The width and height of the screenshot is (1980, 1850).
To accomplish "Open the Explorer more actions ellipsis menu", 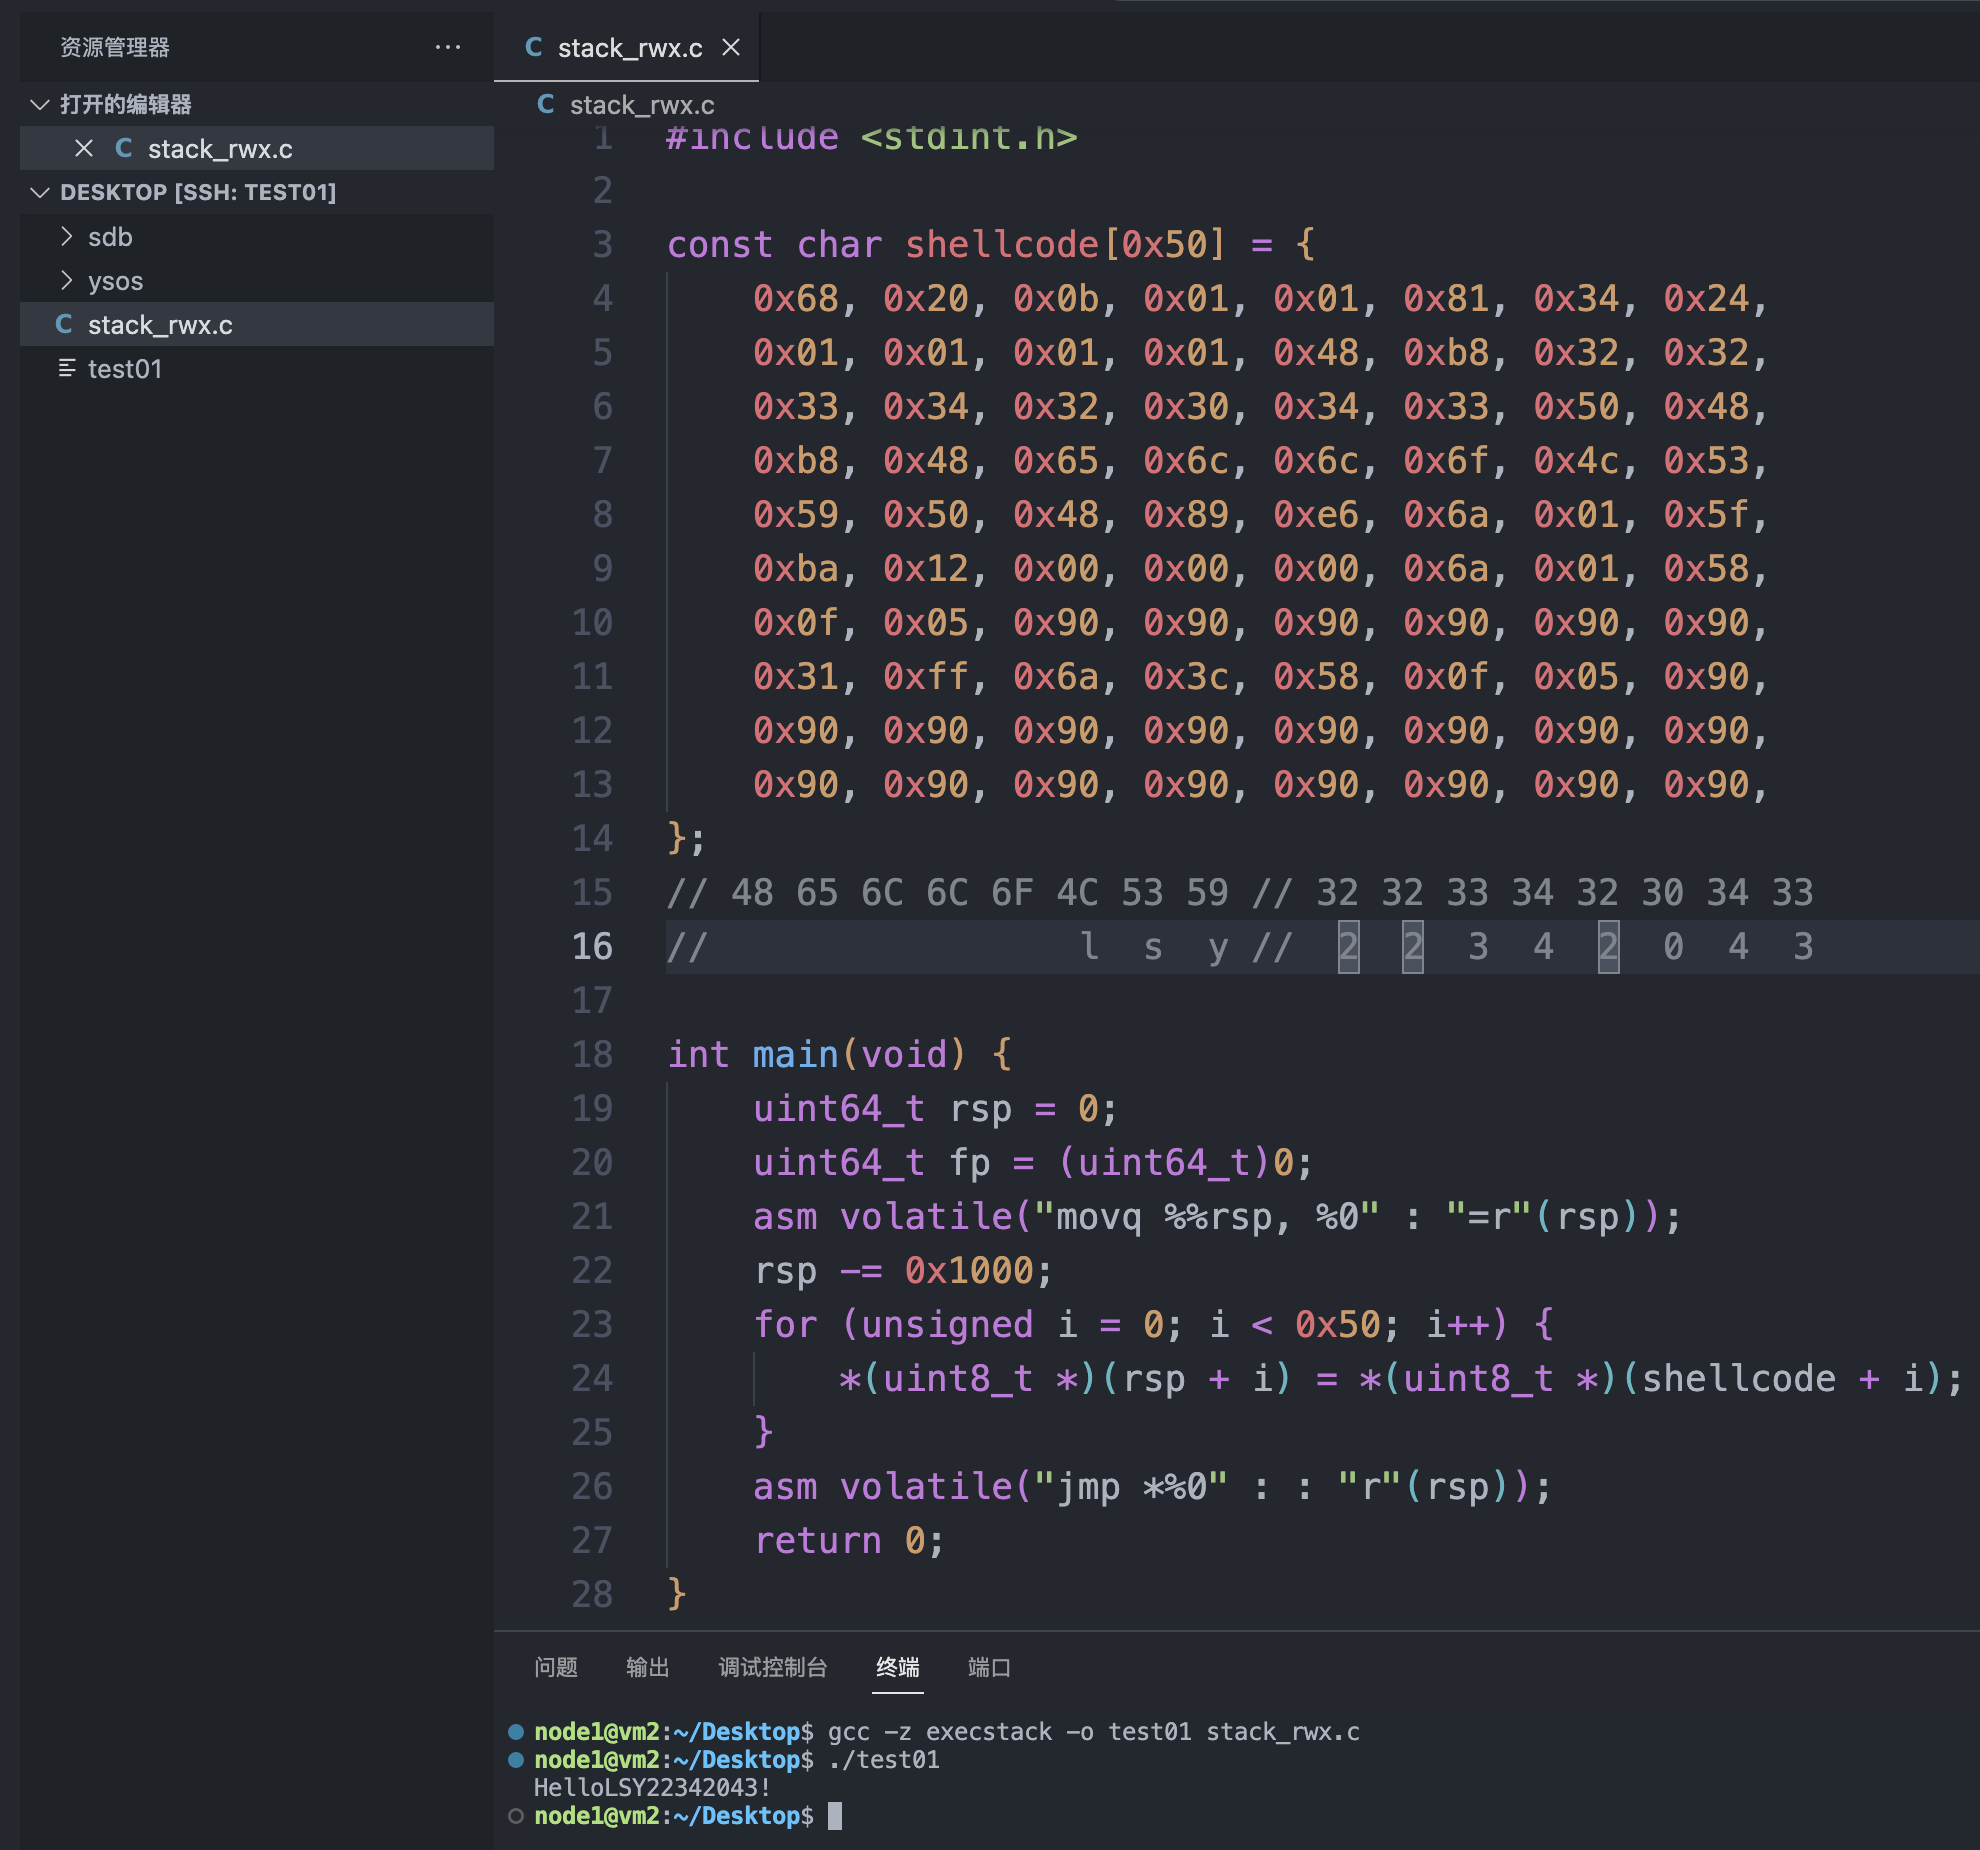I will pos(448,47).
